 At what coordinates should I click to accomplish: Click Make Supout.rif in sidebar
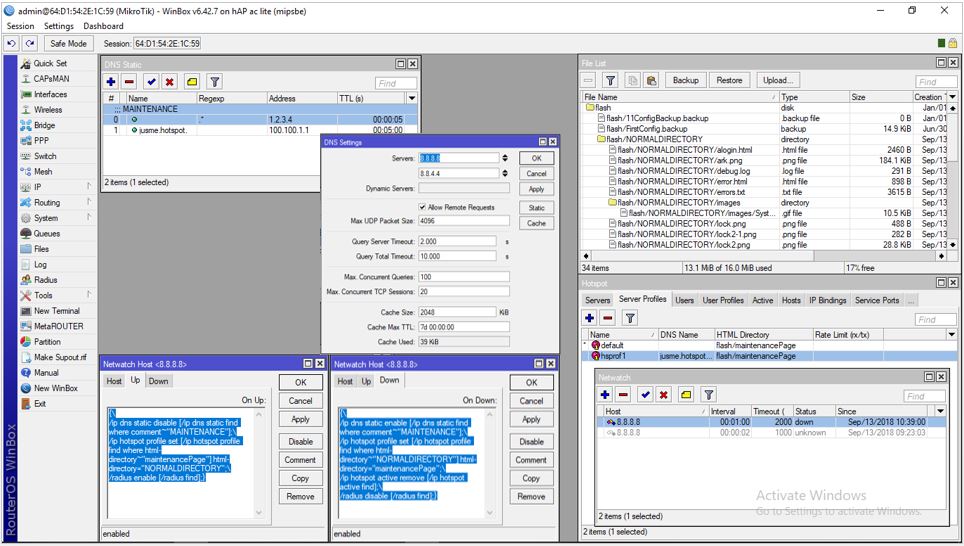(60, 357)
